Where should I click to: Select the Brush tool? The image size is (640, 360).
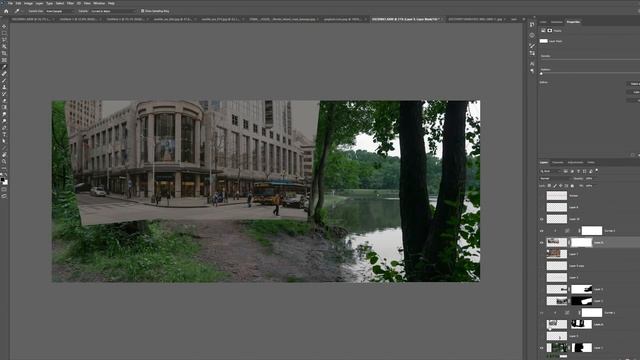click(x=4, y=80)
